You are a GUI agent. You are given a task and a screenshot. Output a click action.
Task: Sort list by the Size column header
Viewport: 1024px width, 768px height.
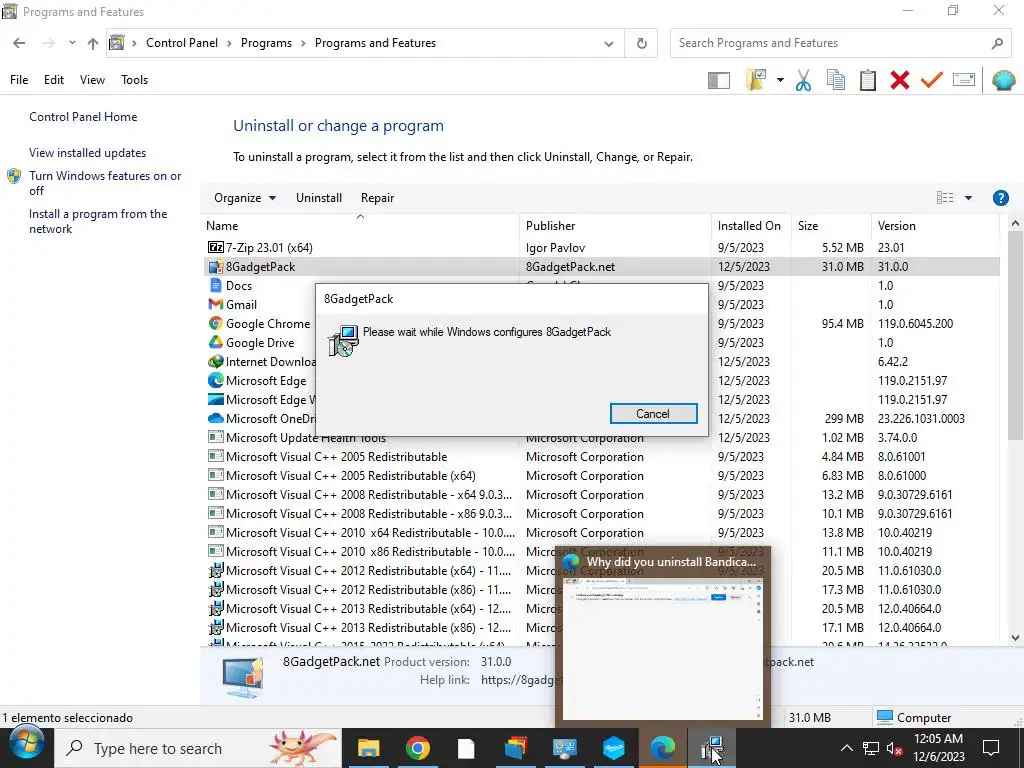[x=831, y=226]
